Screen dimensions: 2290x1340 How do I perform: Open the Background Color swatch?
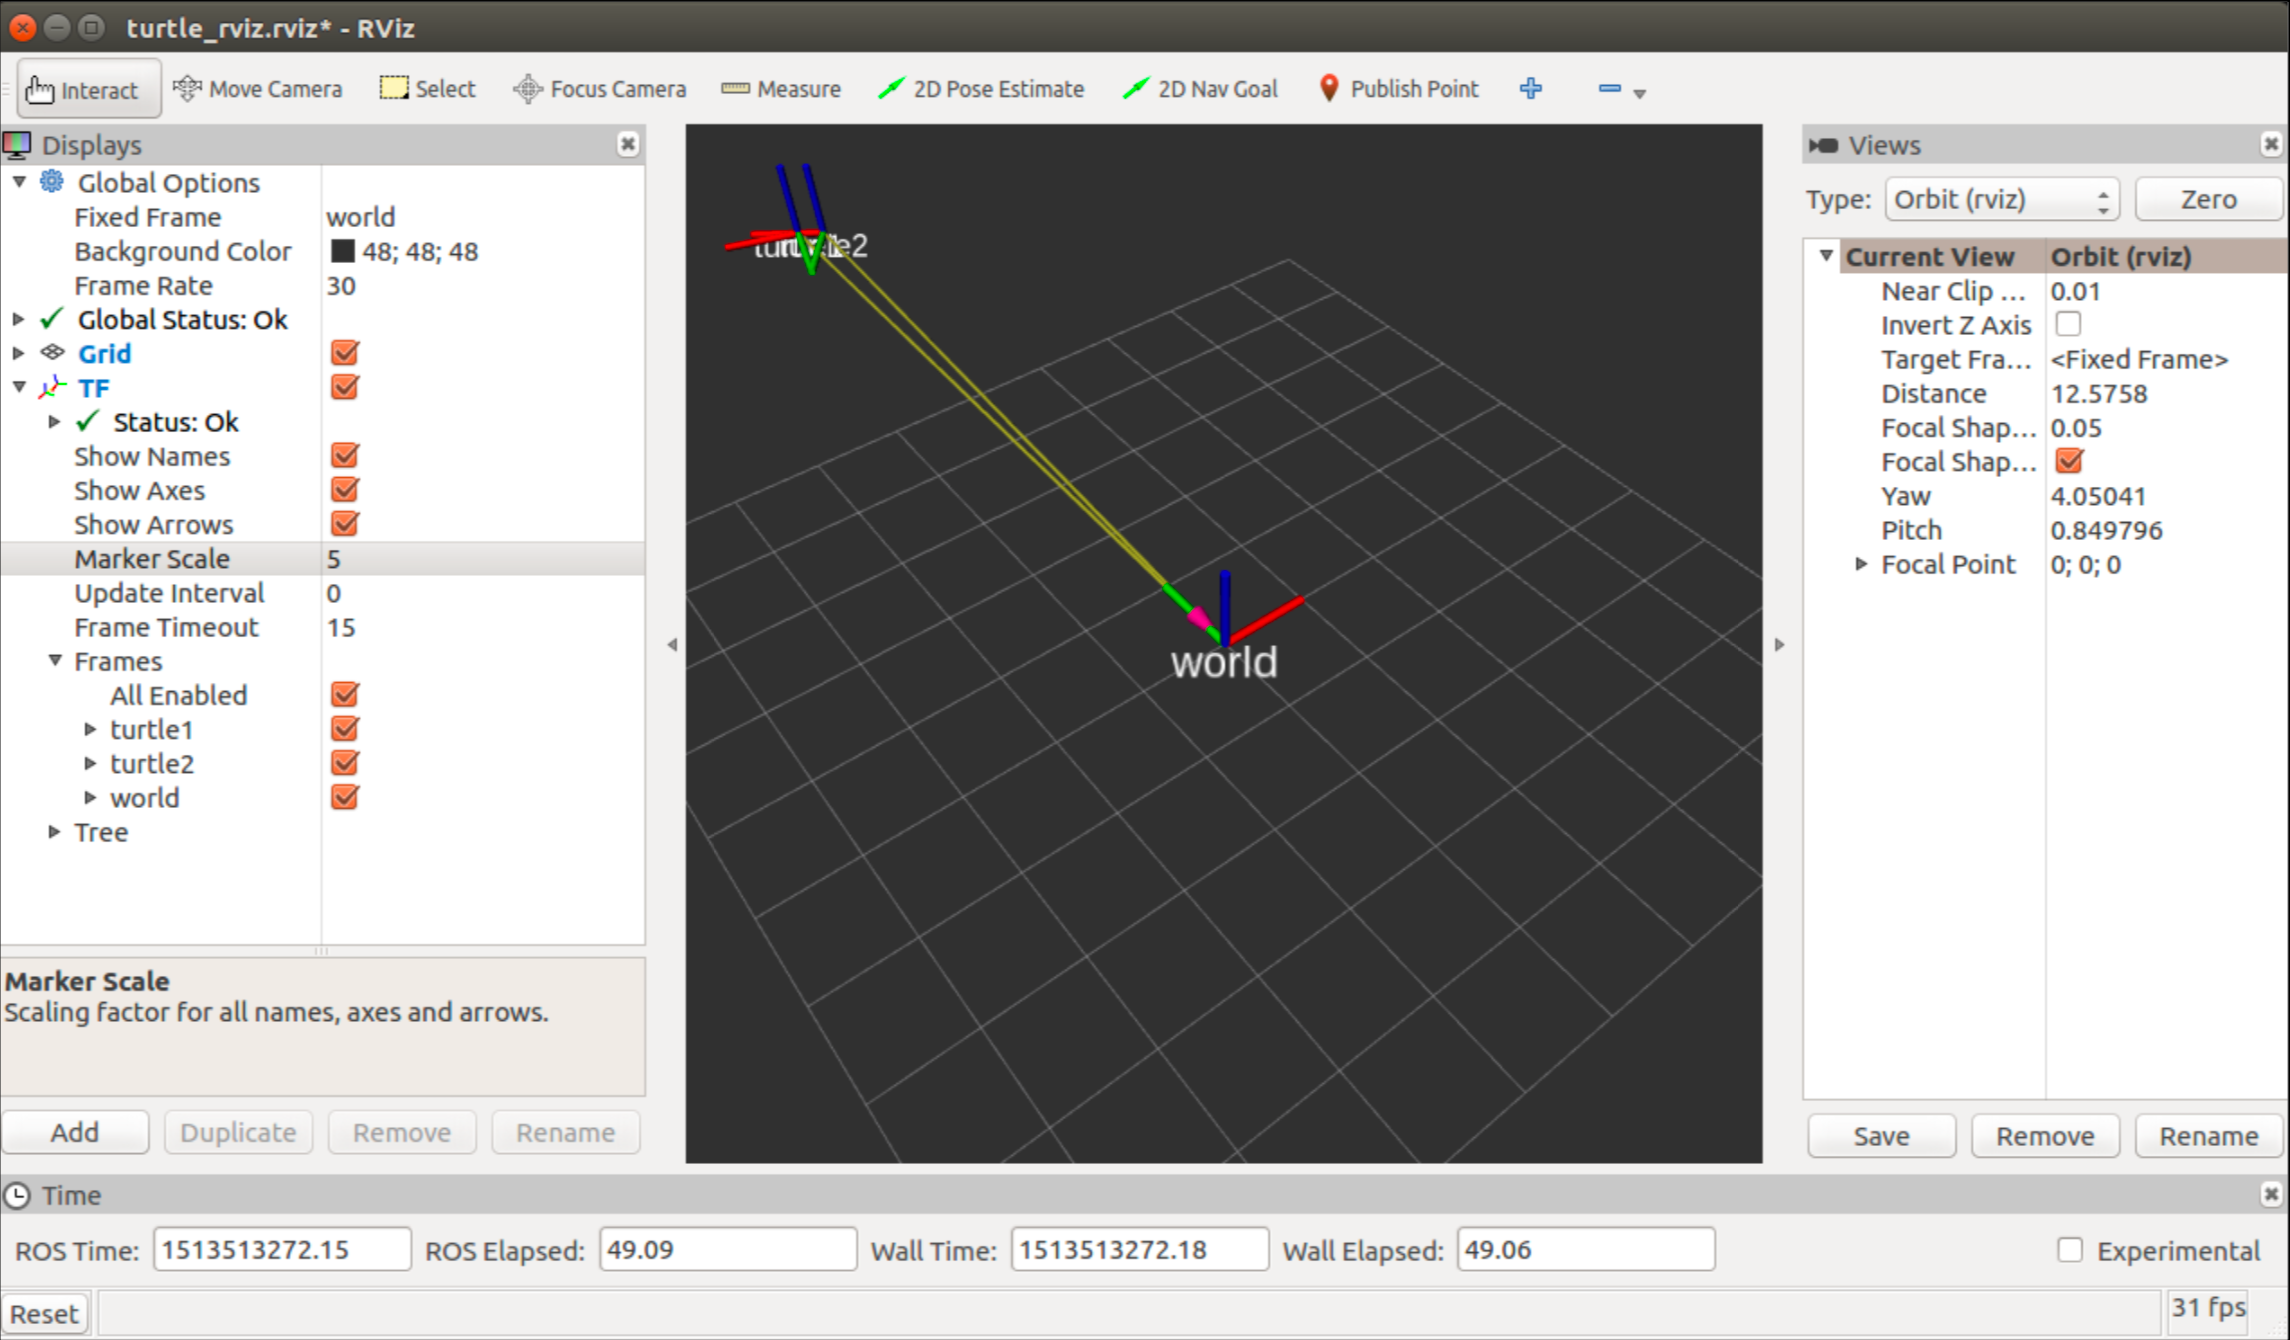point(341,251)
